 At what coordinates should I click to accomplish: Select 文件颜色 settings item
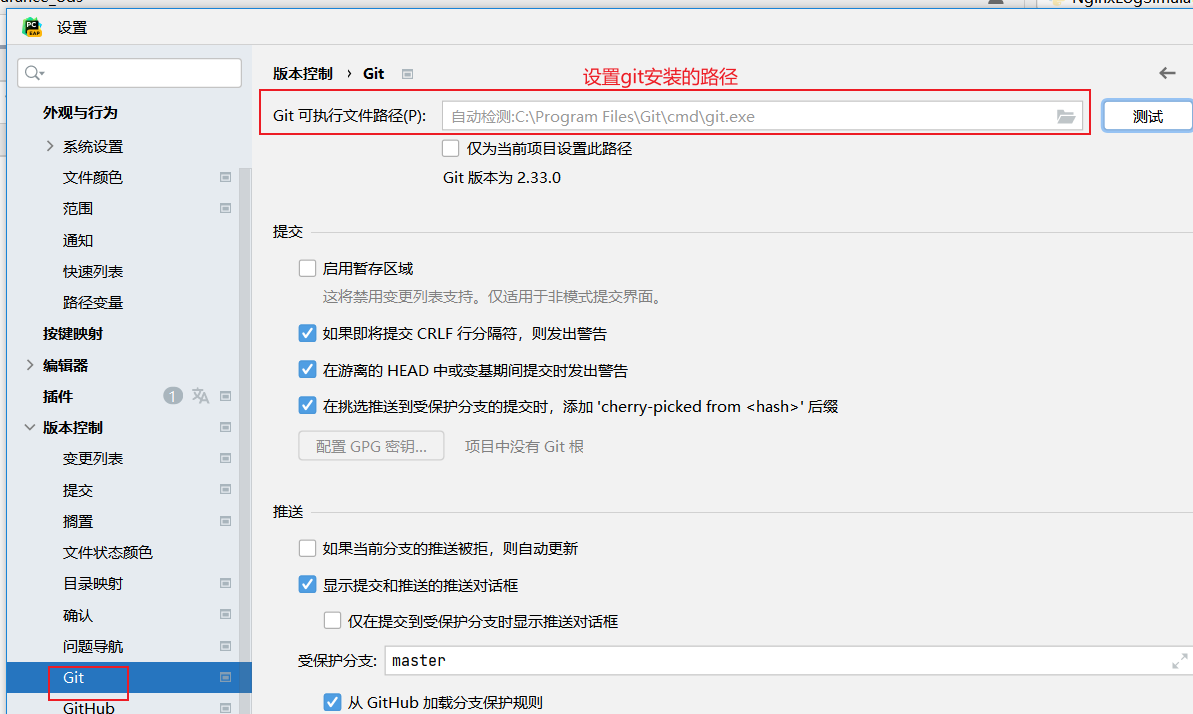point(92,177)
